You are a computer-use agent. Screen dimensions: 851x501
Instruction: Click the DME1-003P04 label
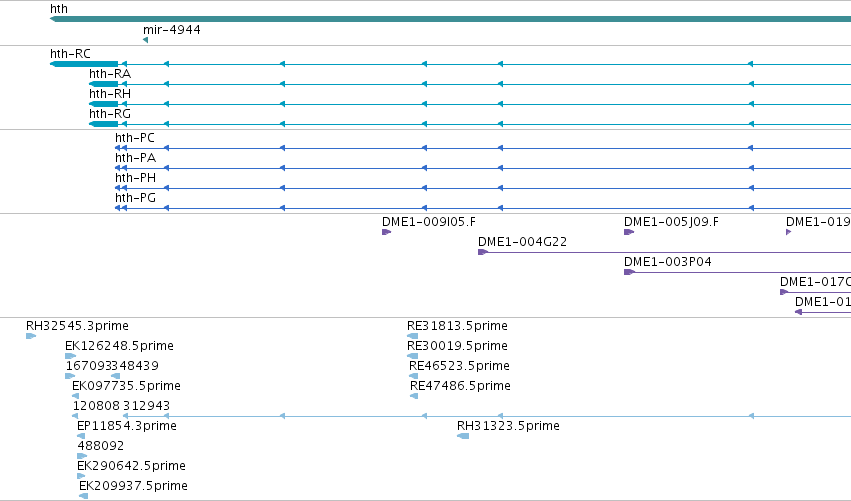click(x=668, y=262)
